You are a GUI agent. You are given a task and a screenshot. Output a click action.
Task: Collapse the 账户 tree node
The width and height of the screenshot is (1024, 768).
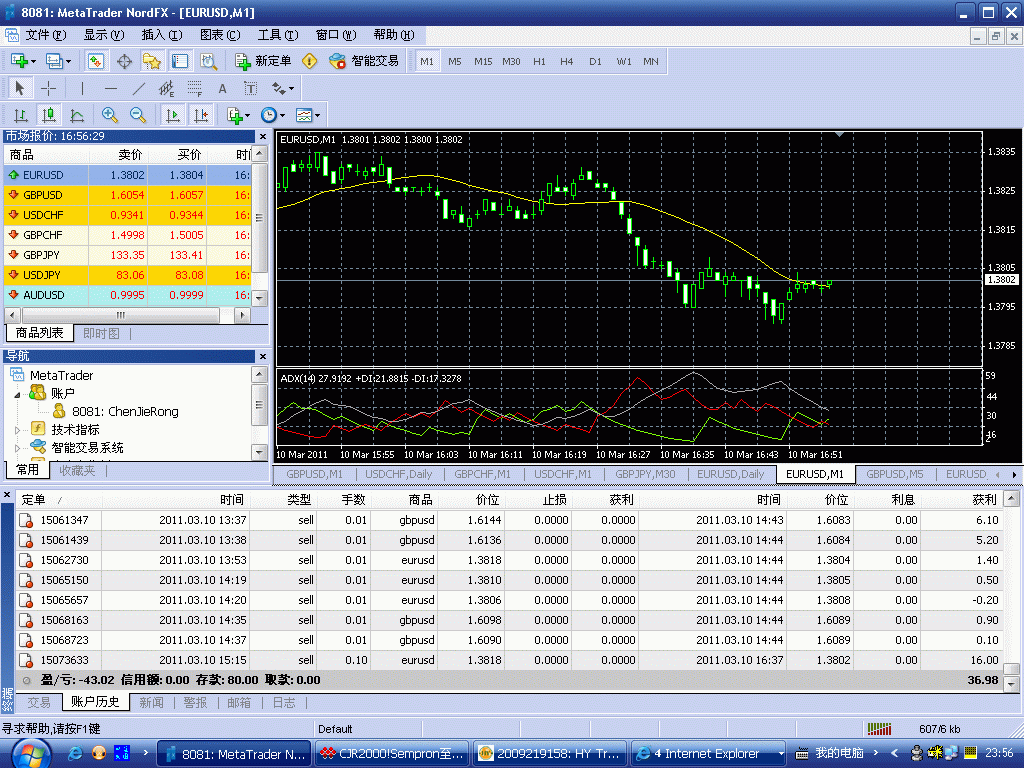coord(17,394)
